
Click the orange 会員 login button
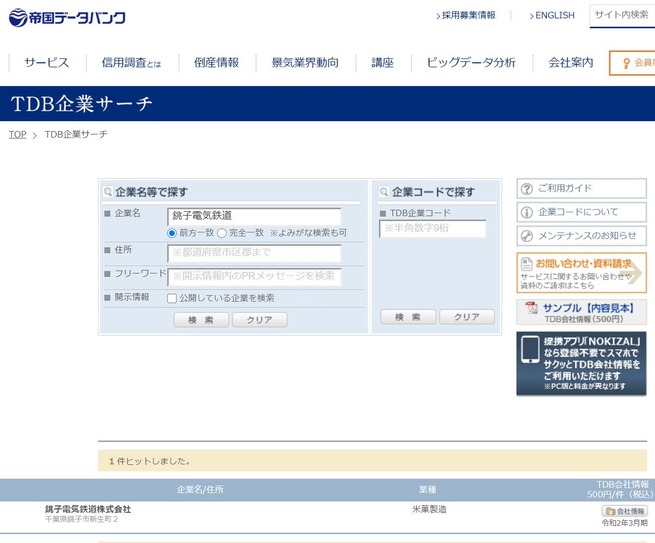tap(632, 63)
